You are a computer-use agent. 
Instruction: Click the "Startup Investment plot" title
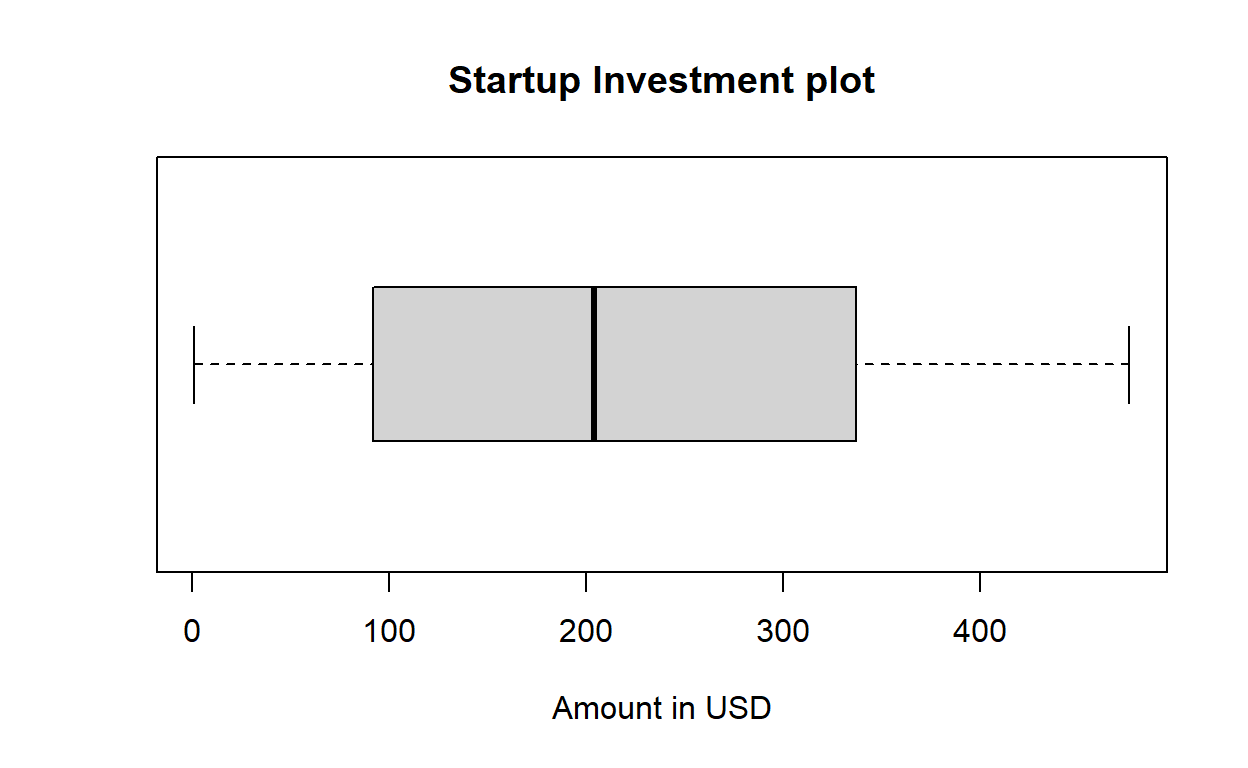(661, 80)
